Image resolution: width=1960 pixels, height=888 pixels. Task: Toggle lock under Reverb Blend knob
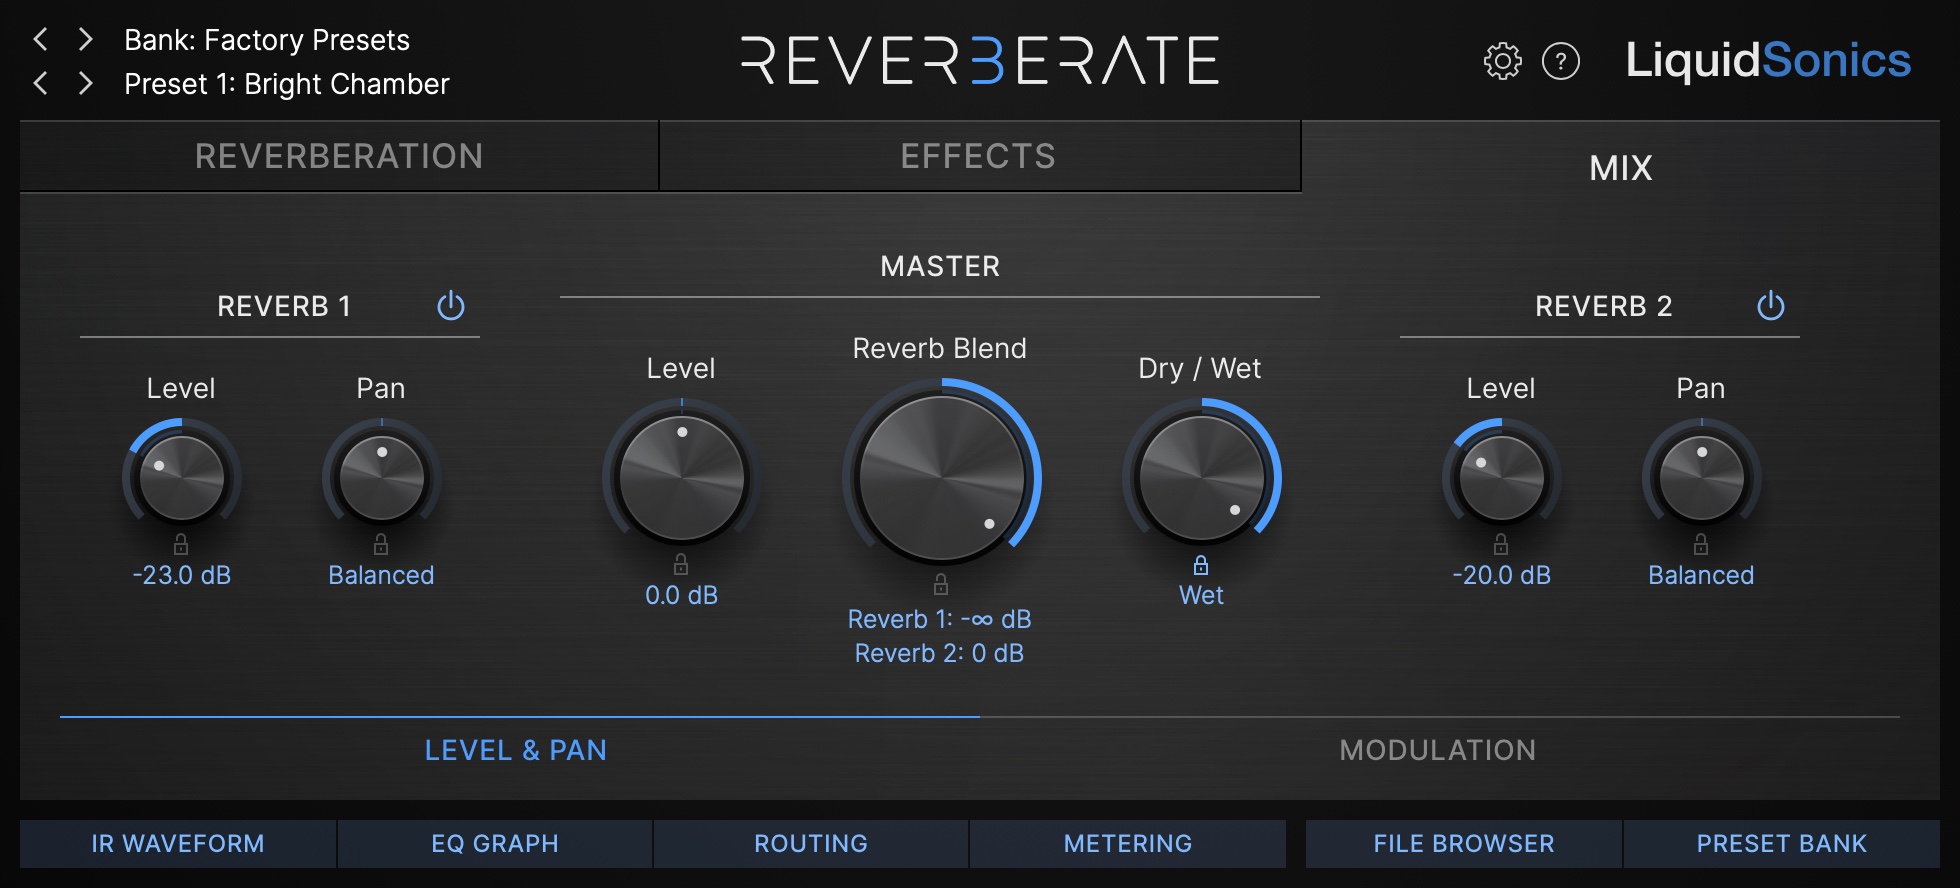point(941,584)
